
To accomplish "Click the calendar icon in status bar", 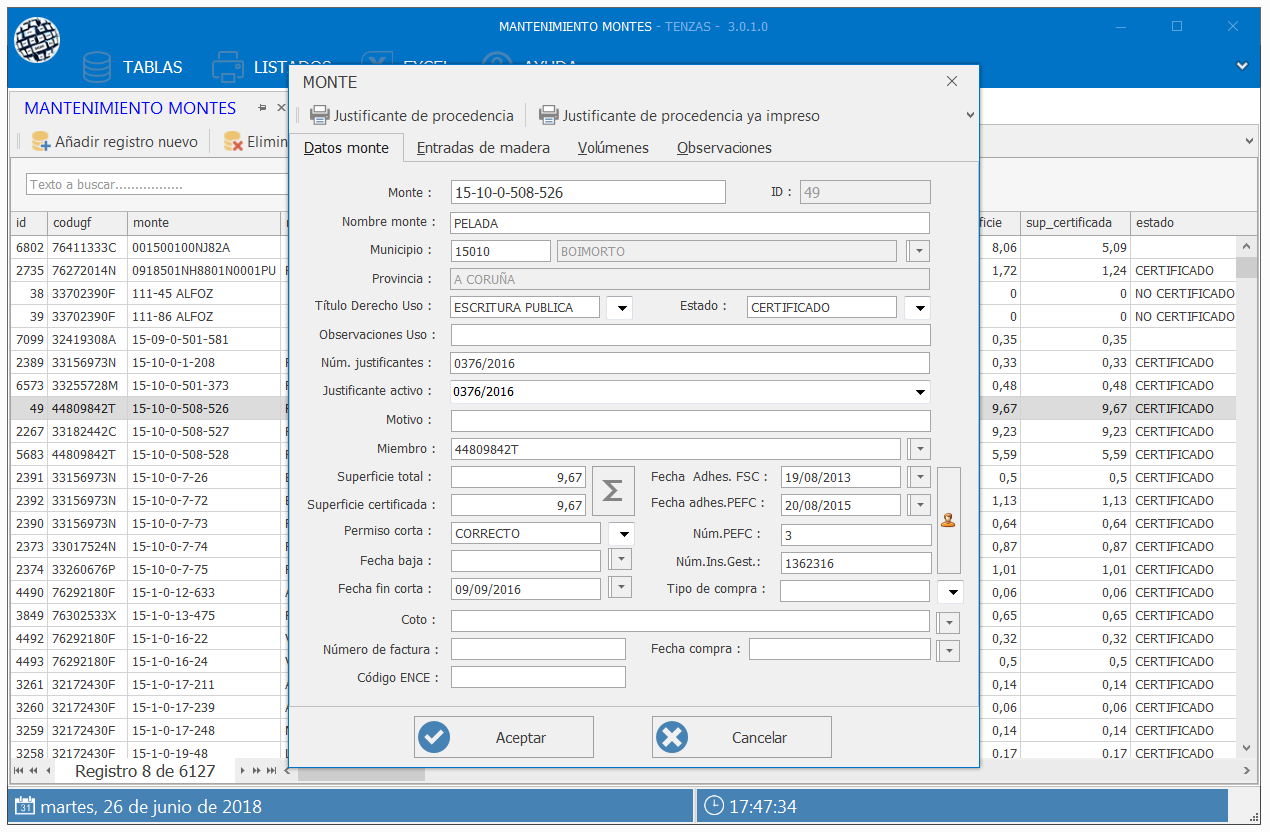I will click(26, 806).
